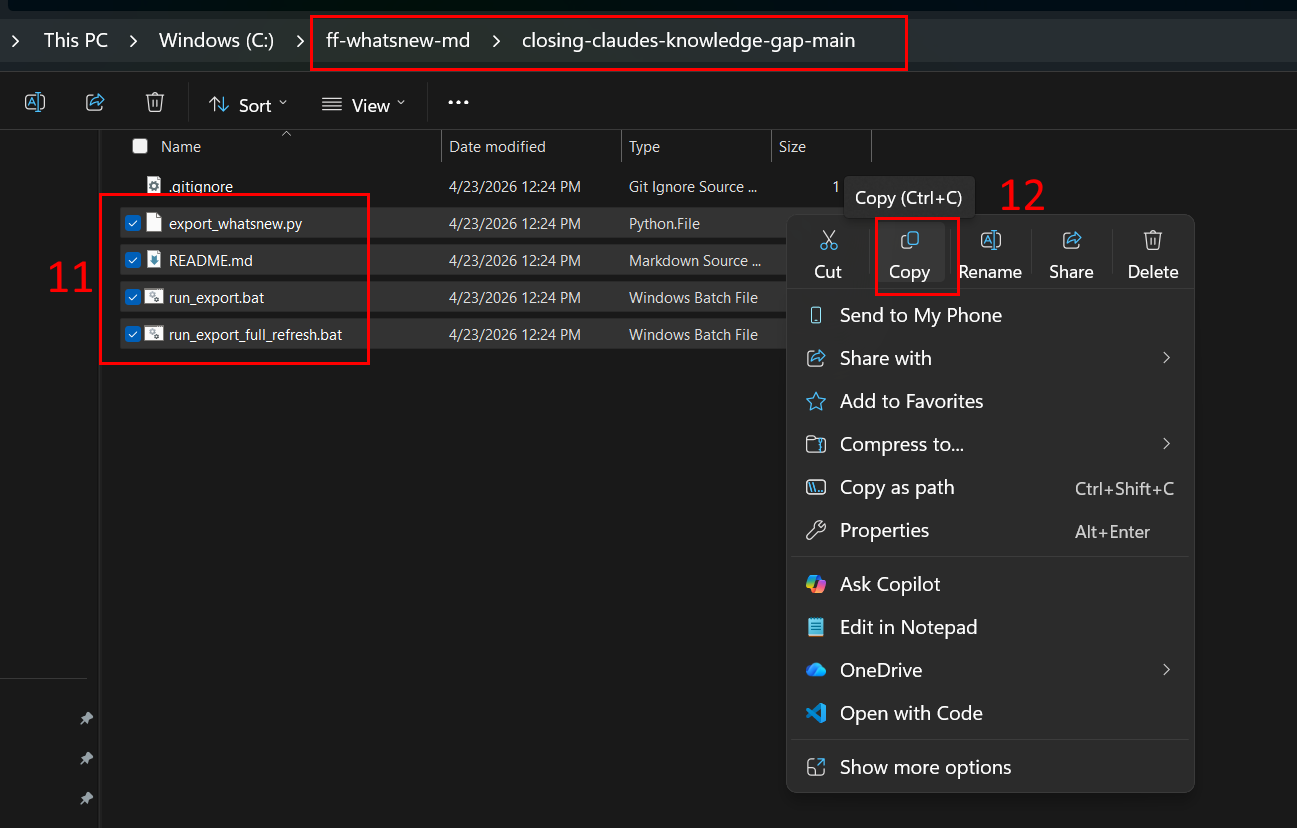Image resolution: width=1297 pixels, height=828 pixels.
Task: Click Cut scissors icon in context menu
Action: pos(828,240)
